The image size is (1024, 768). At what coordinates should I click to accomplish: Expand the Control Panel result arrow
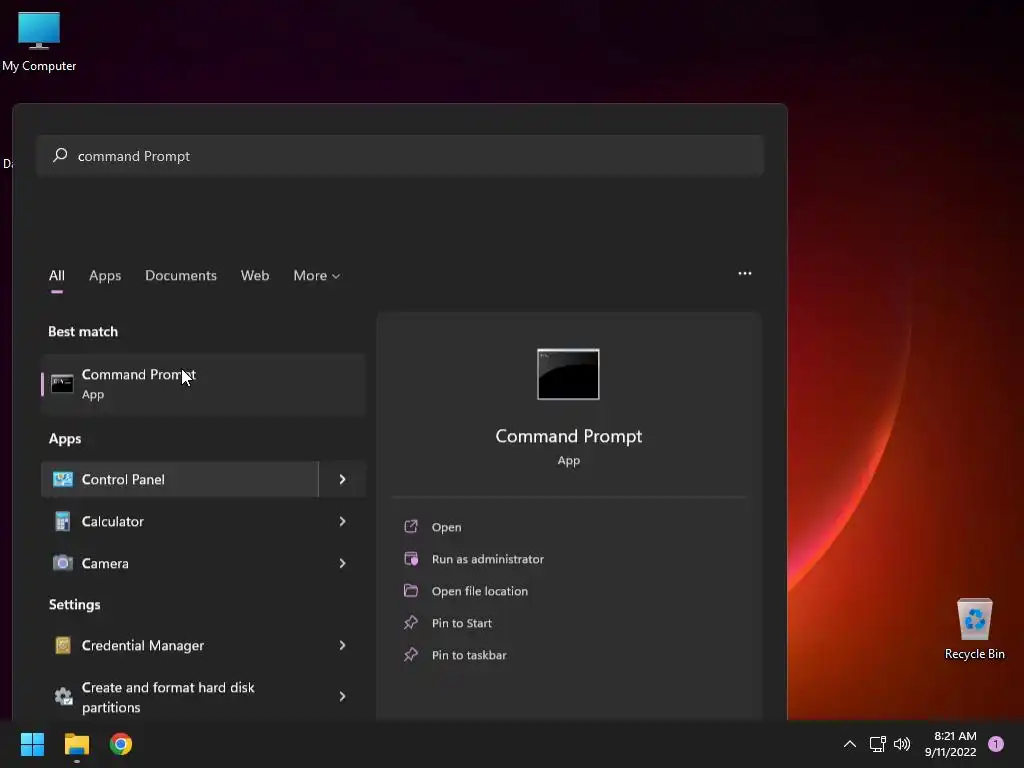(342, 479)
